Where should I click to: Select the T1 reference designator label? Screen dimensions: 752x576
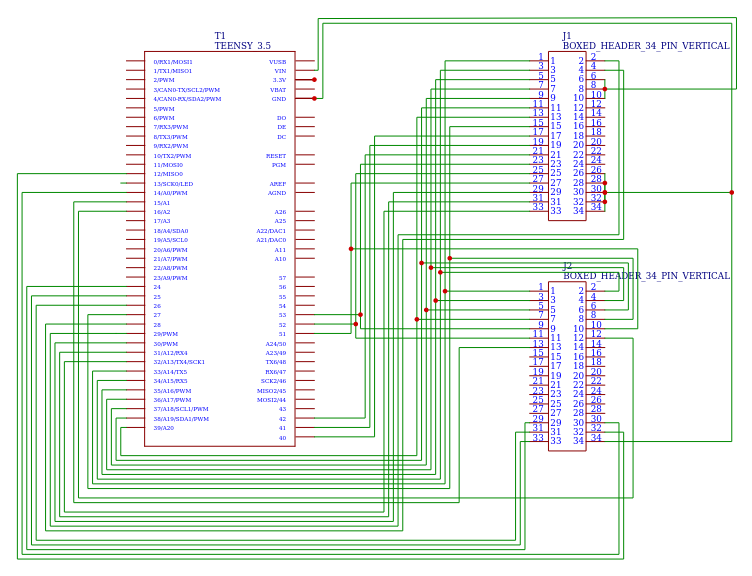220,35
